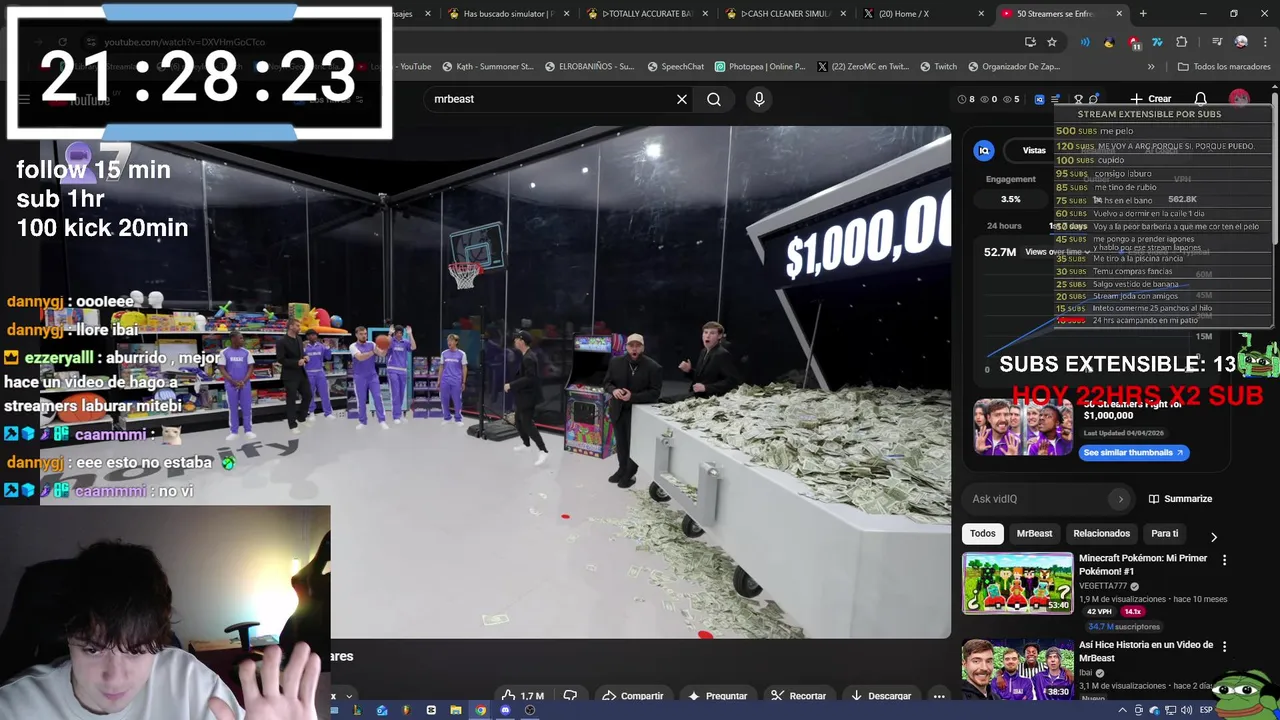Open the ELROBANIÑOS bookmark
This screenshot has width=1280, height=720.
[589, 67]
